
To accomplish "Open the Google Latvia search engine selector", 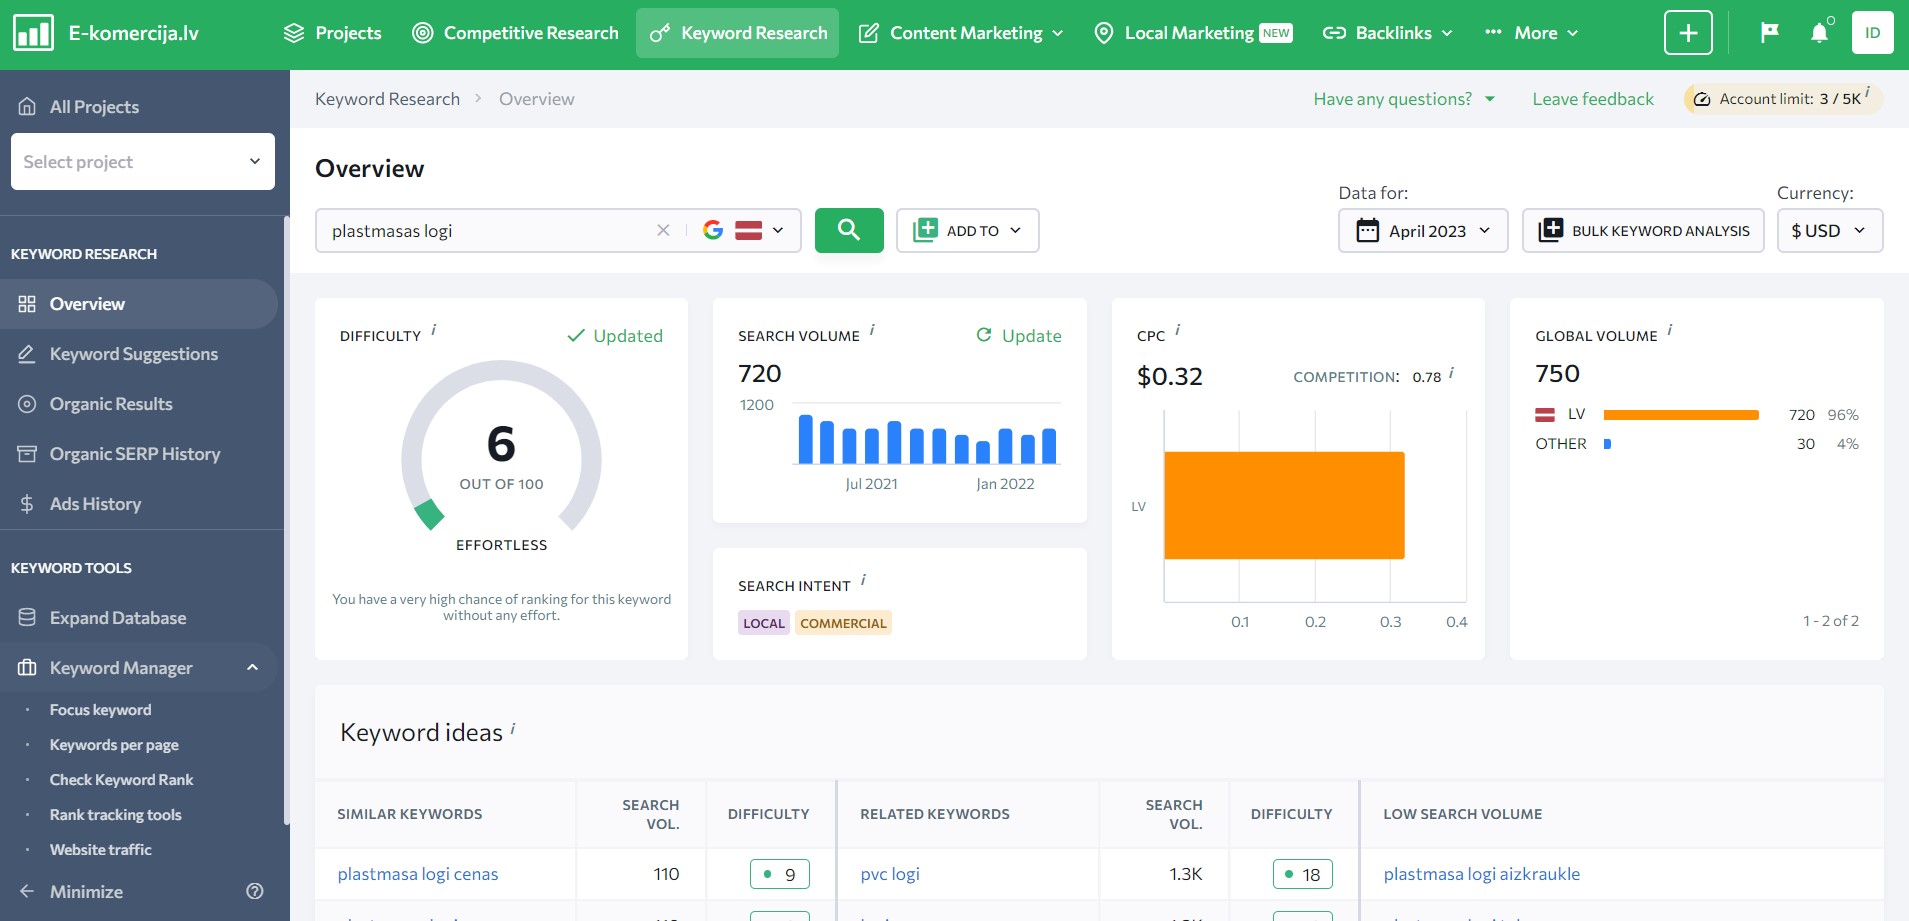I will [x=742, y=231].
